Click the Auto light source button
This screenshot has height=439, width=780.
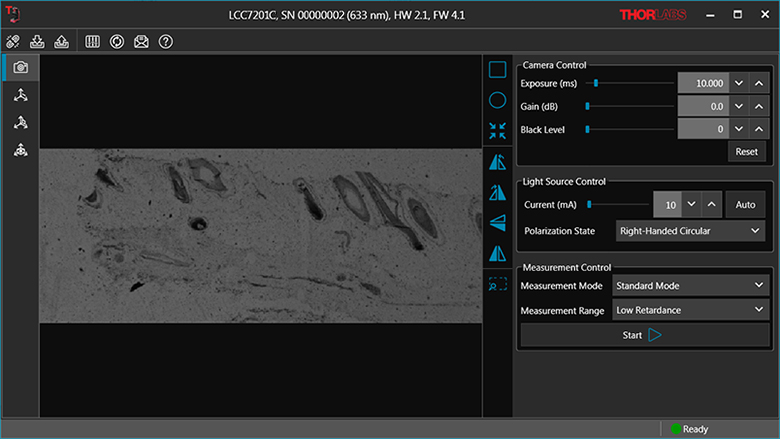pyautogui.click(x=744, y=204)
